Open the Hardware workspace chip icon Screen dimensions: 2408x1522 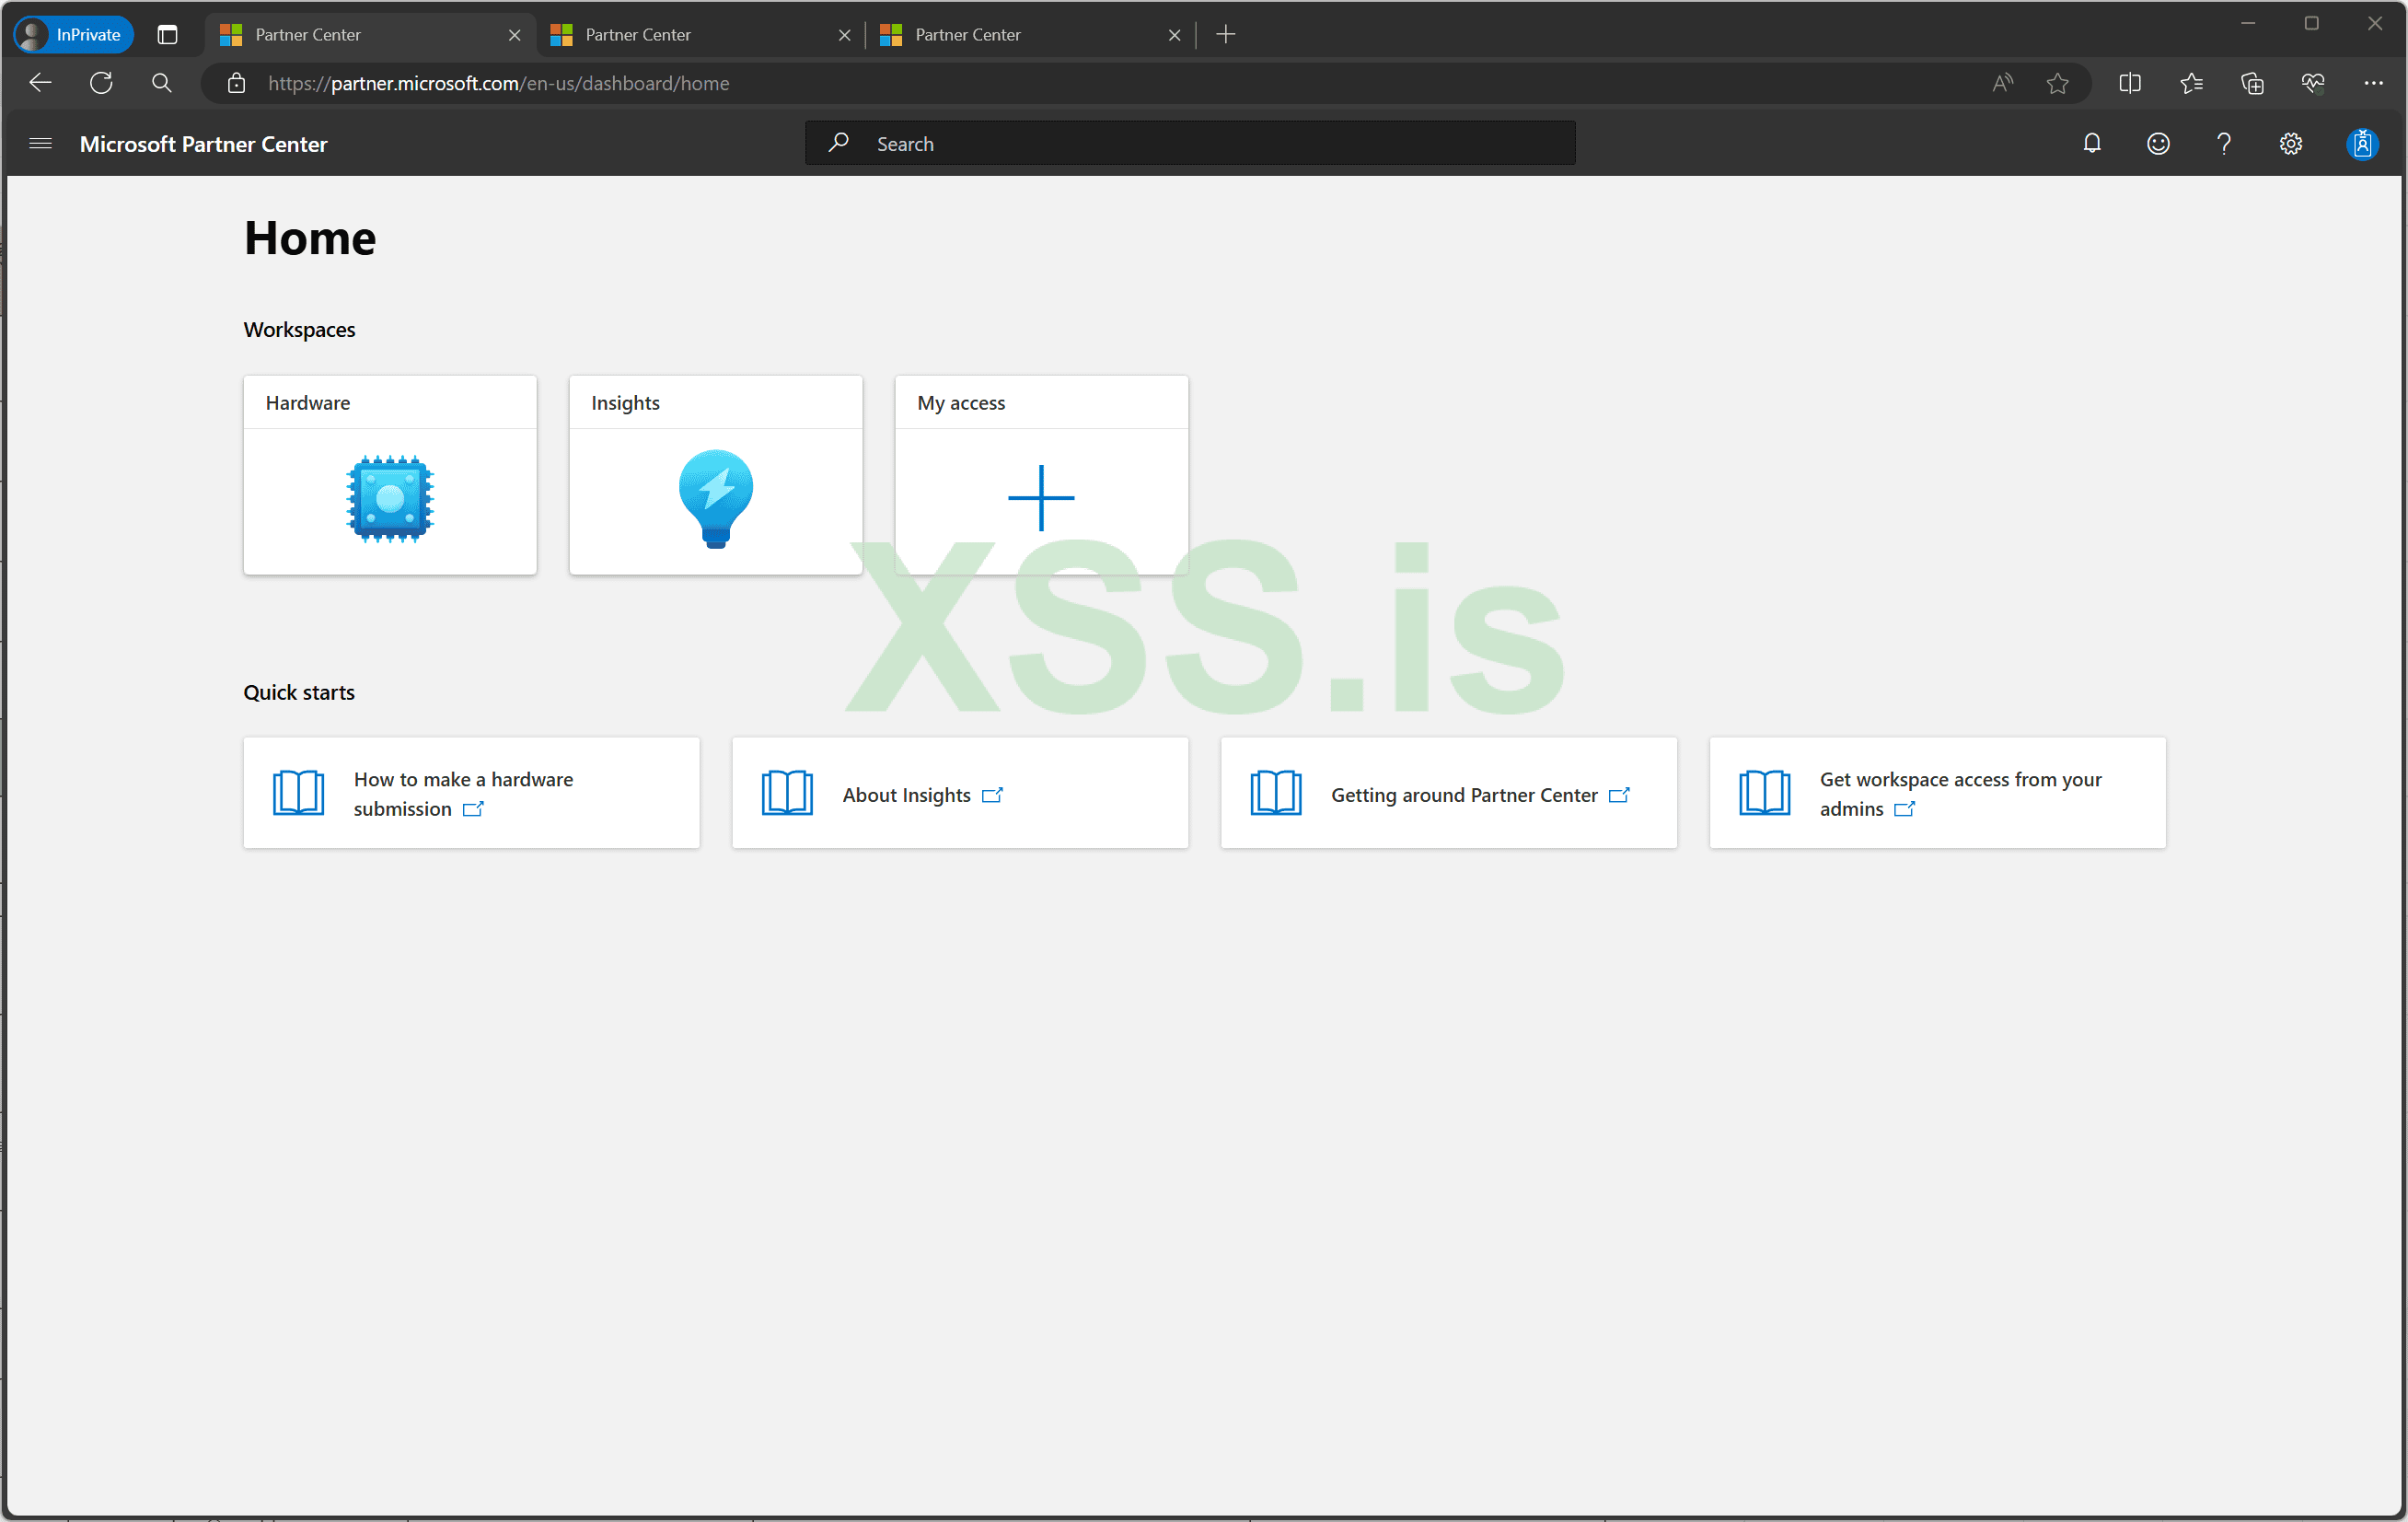click(390, 498)
